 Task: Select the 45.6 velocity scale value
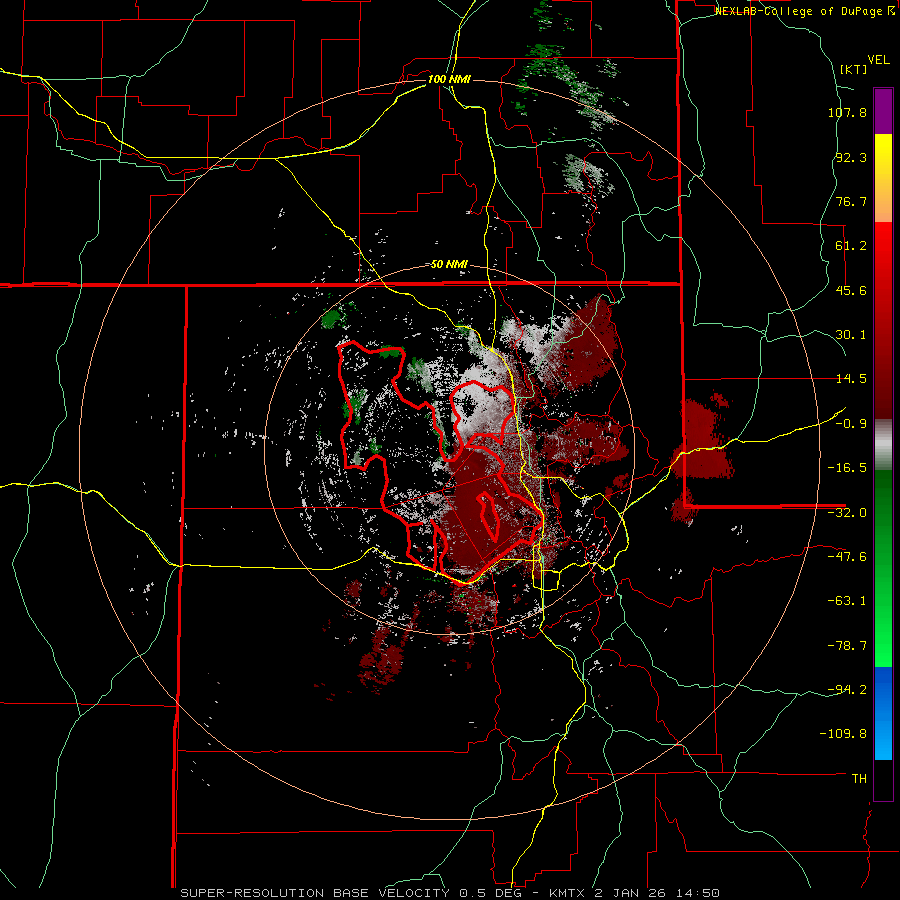click(x=851, y=290)
